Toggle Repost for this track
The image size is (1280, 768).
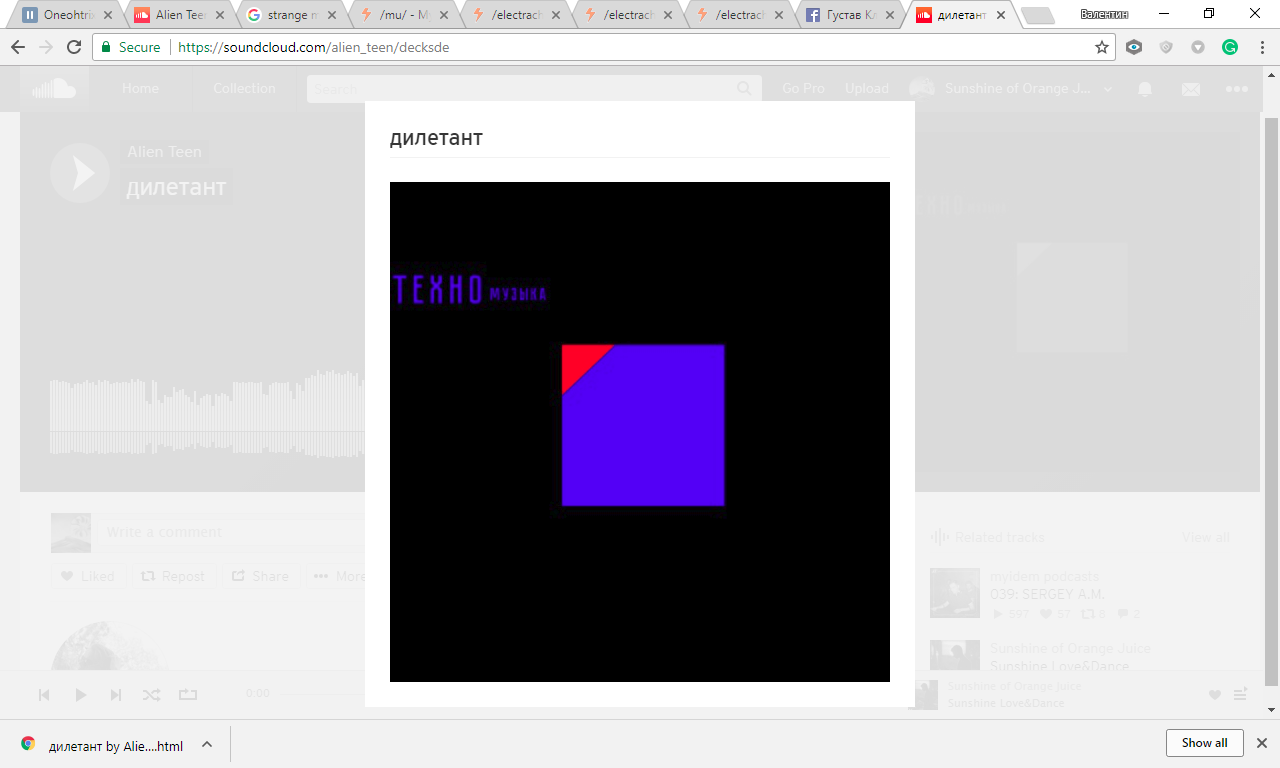coord(172,576)
